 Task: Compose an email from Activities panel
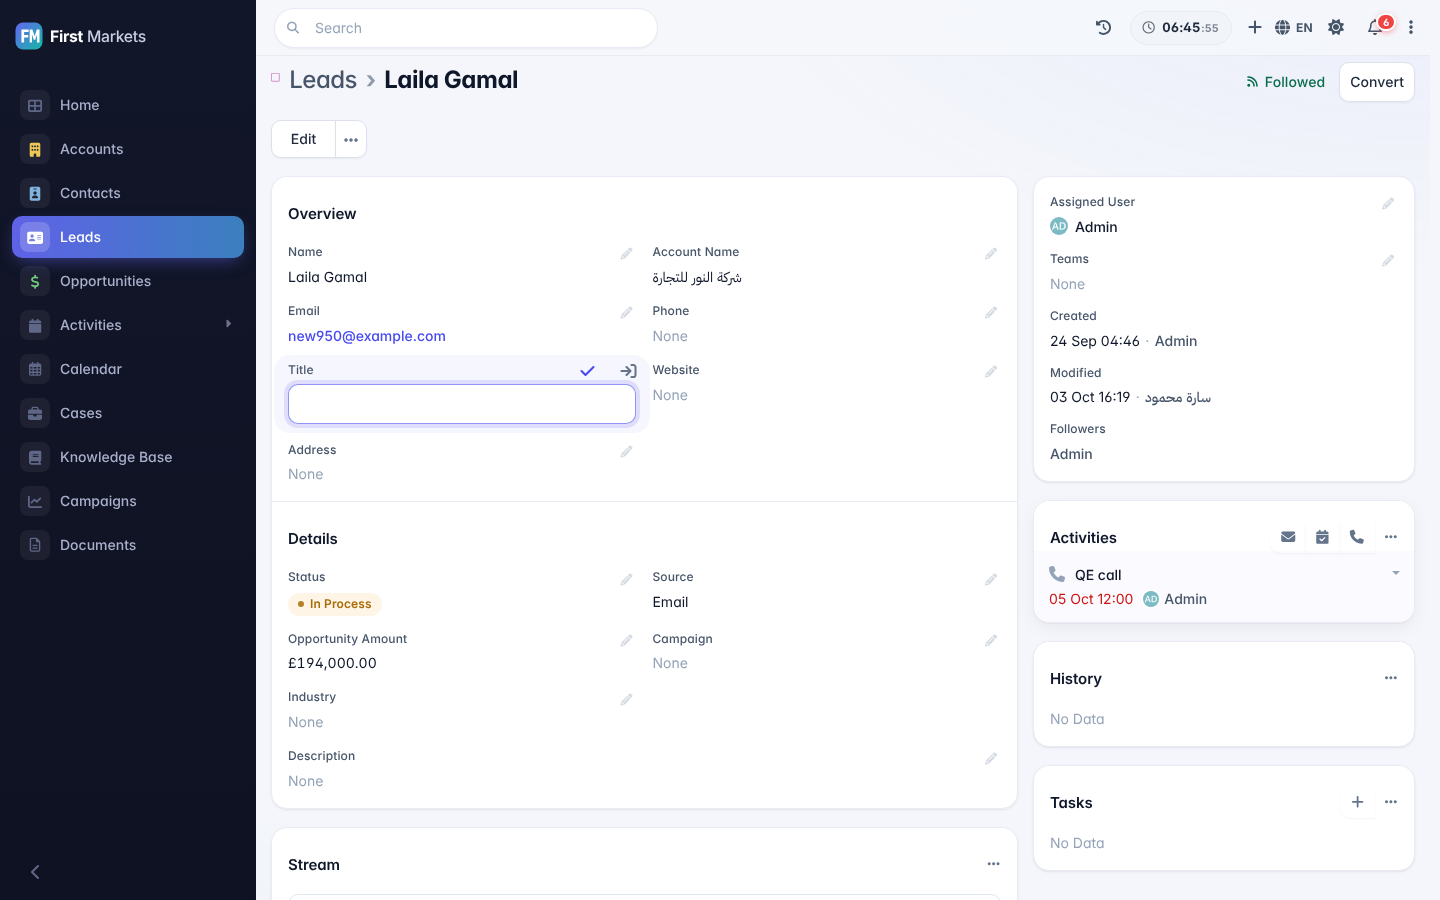1288,537
